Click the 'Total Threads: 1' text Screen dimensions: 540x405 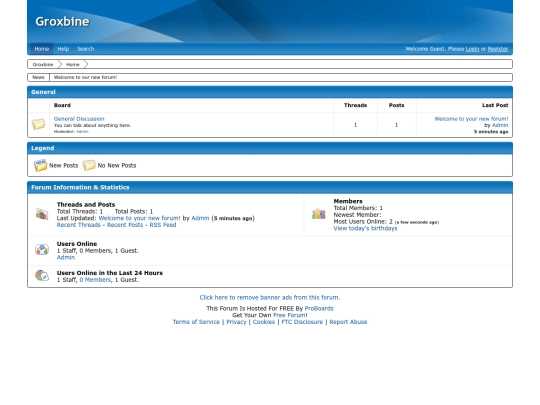[x=80, y=211]
